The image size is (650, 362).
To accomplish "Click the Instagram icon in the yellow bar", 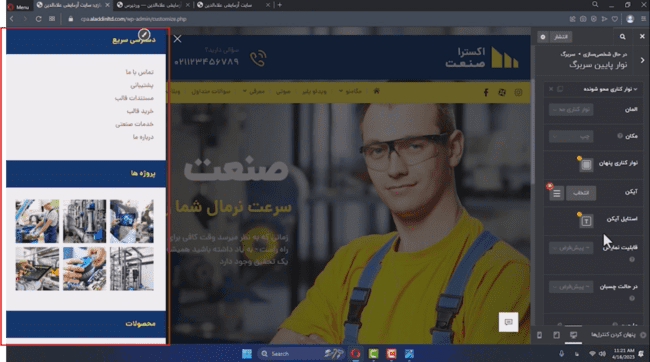I will pos(518,92).
